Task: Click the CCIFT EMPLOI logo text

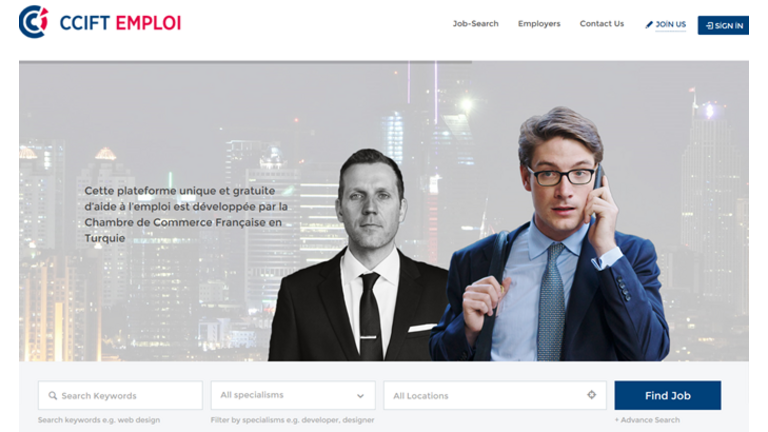Action: pyautogui.click(x=120, y=23)
